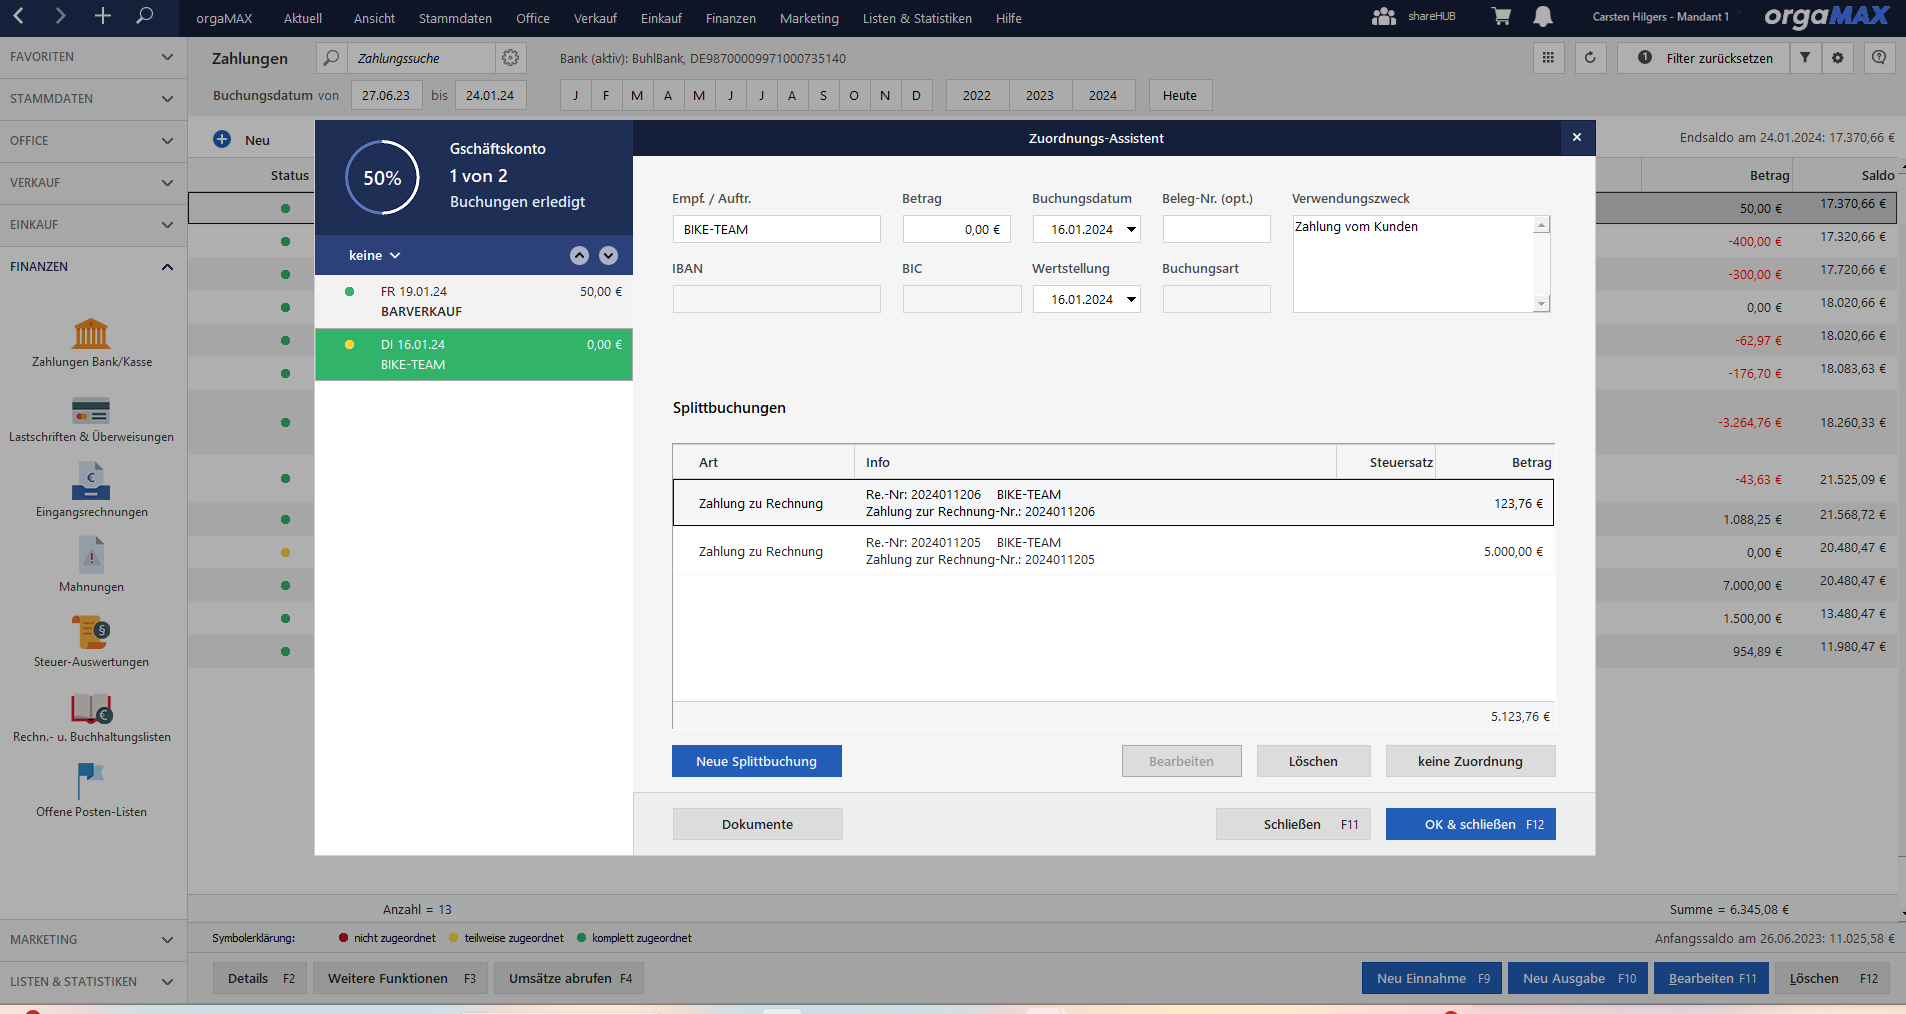Open the Buchungsdatum date dropdown
Image resolution: width=1906 pixels, height=1014 pixels.
pyautogui.click(x=1131, y=230)
